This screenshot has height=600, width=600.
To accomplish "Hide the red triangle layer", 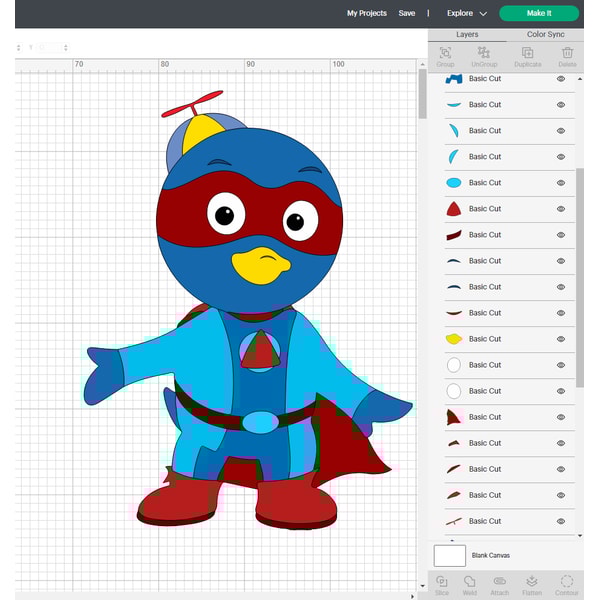I will (x=561, y=209).
